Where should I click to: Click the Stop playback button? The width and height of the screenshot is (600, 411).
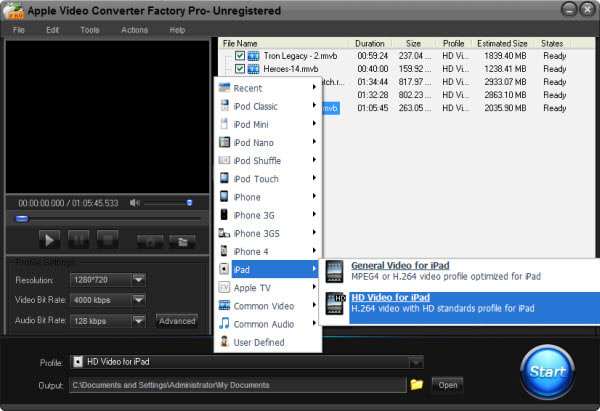pyautogui.click(x=108, y=240)
